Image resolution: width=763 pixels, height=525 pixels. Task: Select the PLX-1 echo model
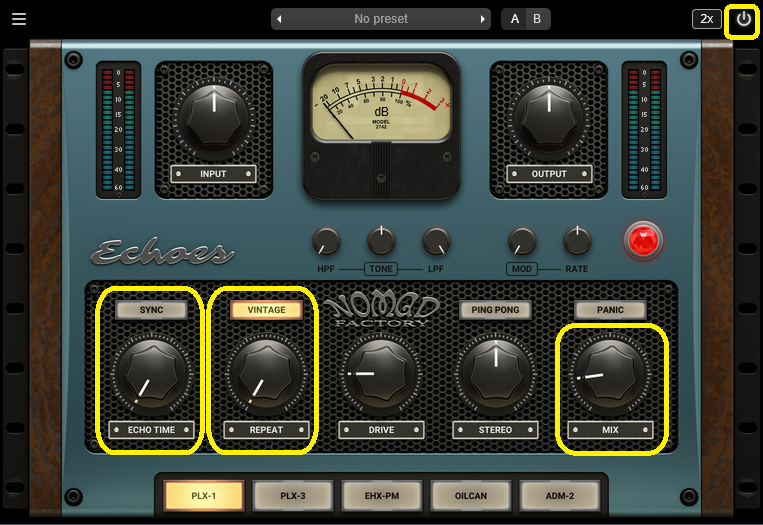(x=203, y=496)
